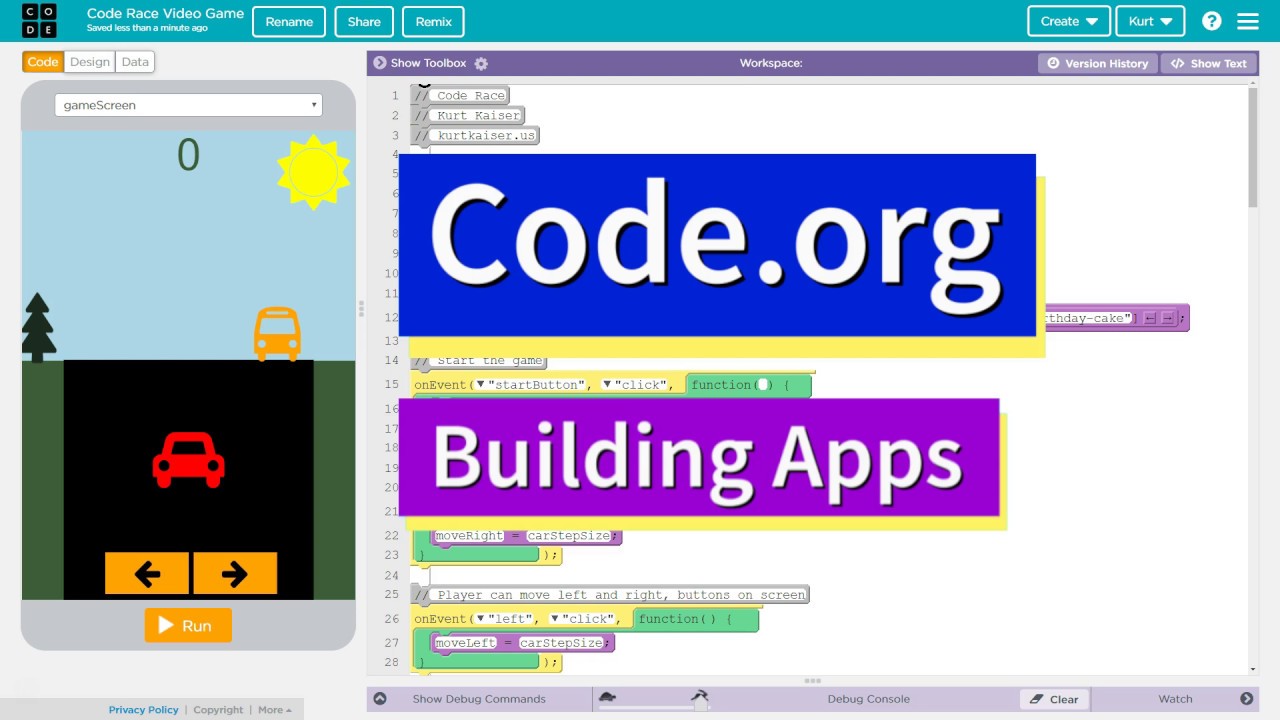Viewport: 1280px width, 720px height.
Task: Switch workspace to Show Text
Action: (1209, 63)
